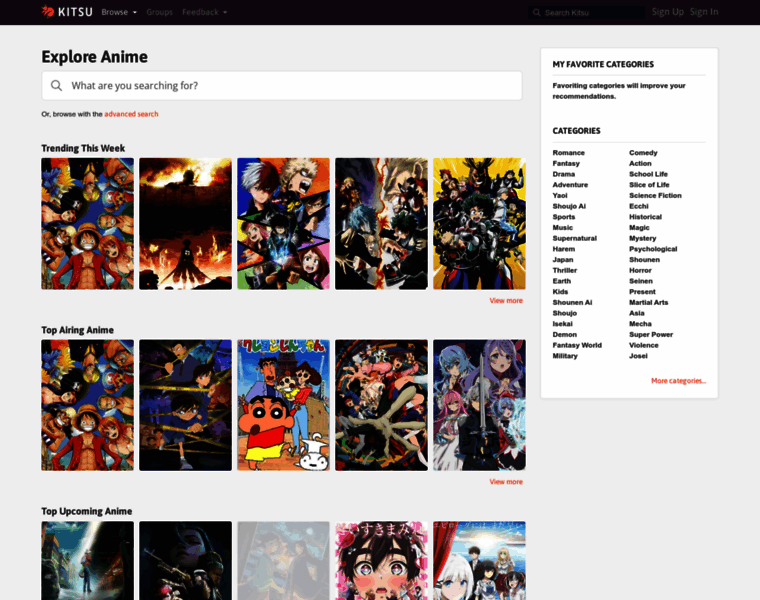Click the Sign Up link
Image resolution: width=760 pixels, height=600 pixels.
(667, 12)
